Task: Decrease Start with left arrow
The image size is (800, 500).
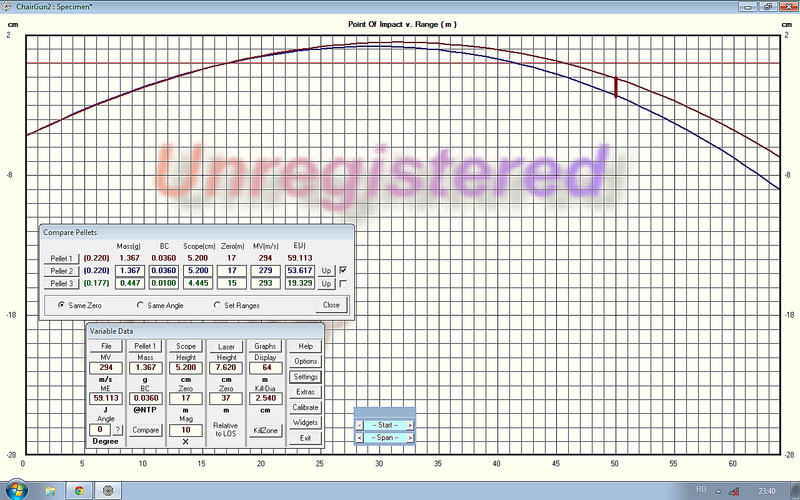Action: [x=359, y=425]
